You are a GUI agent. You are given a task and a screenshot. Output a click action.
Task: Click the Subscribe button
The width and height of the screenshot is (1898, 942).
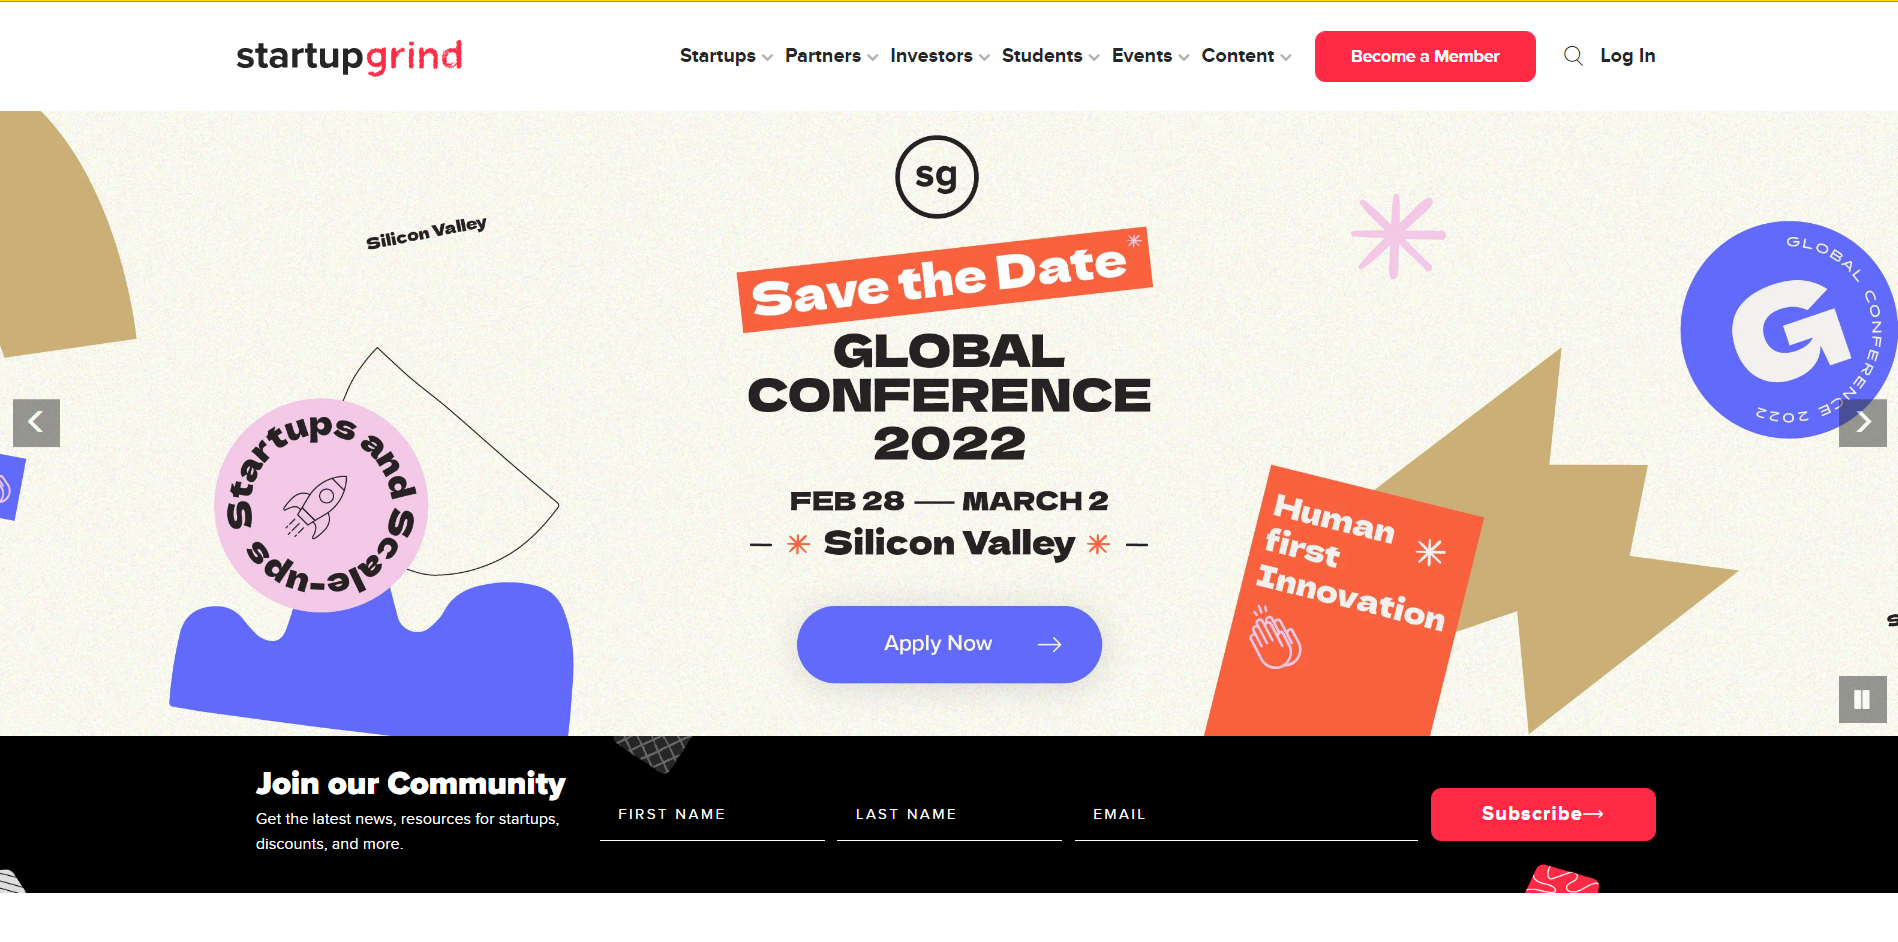[1542, 814]
